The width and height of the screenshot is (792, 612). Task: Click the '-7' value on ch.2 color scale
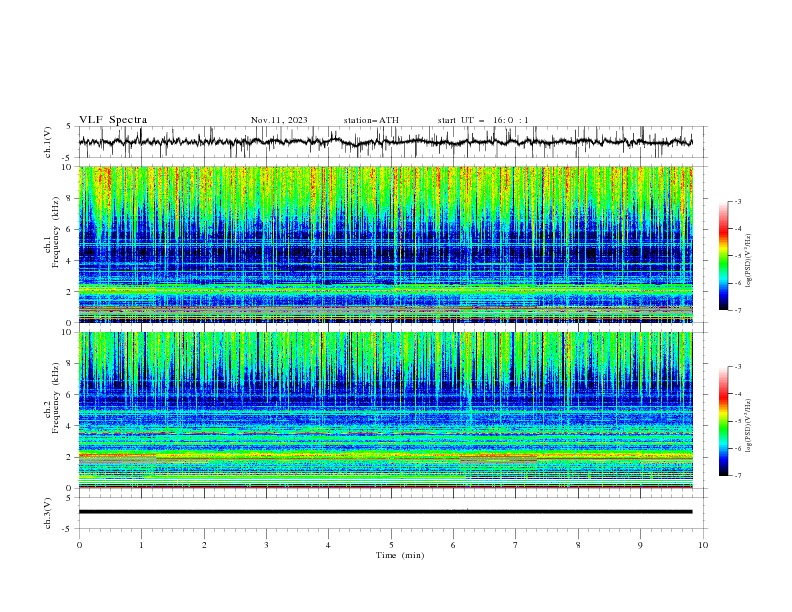(737, 475)
